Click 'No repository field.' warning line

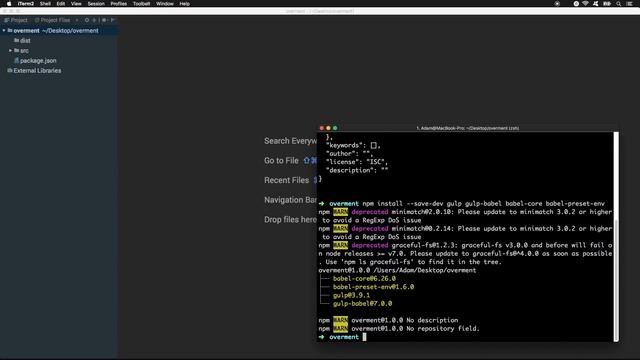click(399, 329)
